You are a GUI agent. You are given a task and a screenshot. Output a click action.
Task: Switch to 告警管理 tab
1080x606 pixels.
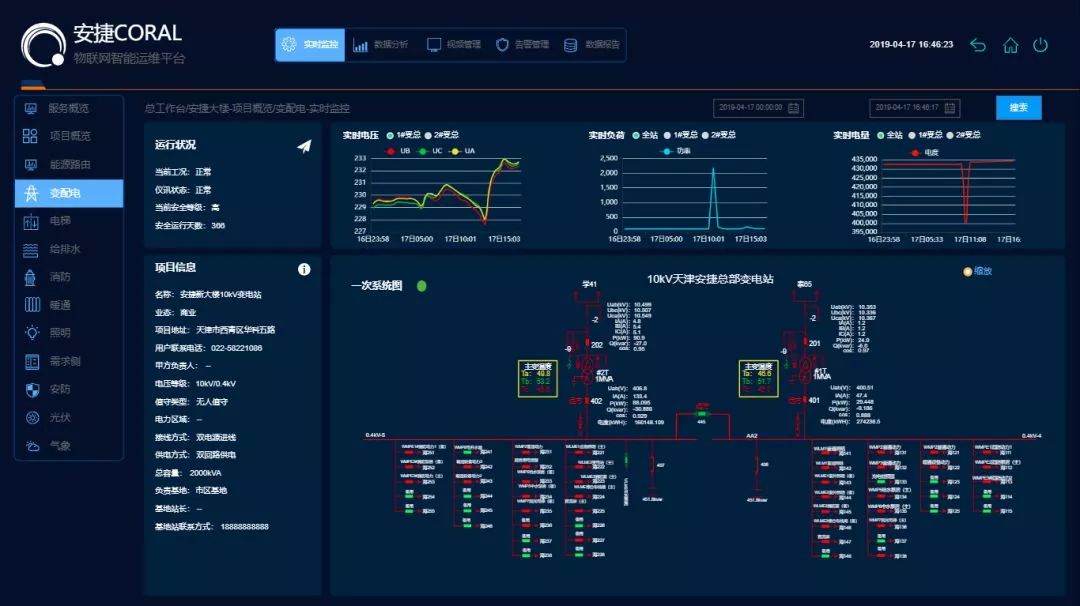[x=522, y=45]
